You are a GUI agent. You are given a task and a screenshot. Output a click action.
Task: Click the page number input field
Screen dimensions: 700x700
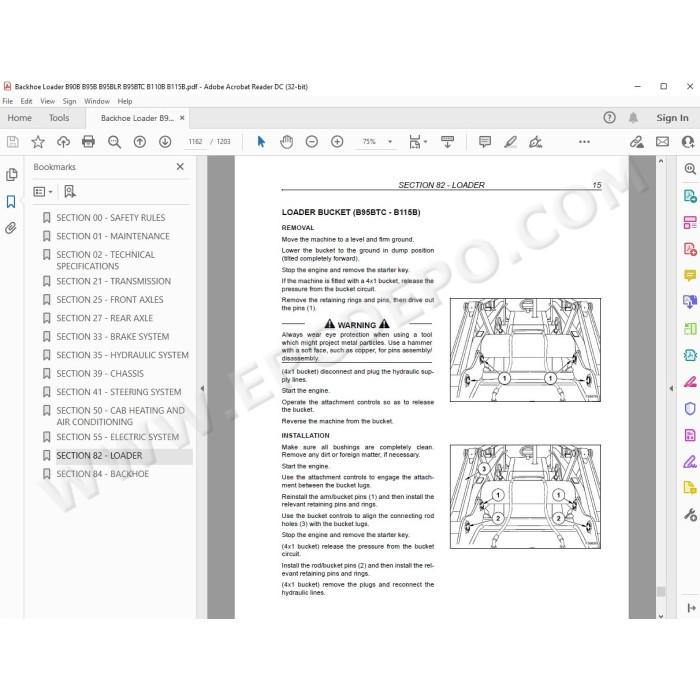tap(195, 142)
